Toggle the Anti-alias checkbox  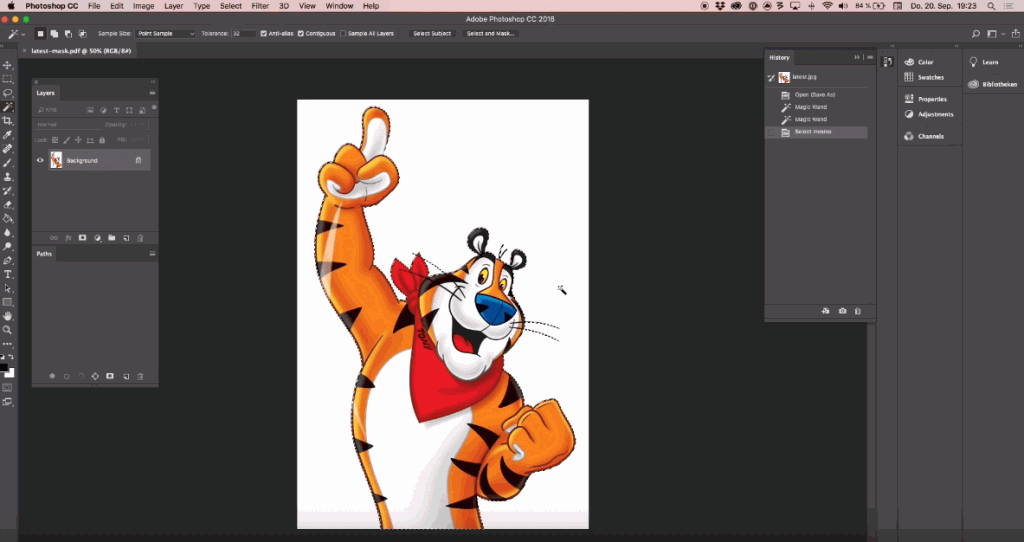point(263,33)
